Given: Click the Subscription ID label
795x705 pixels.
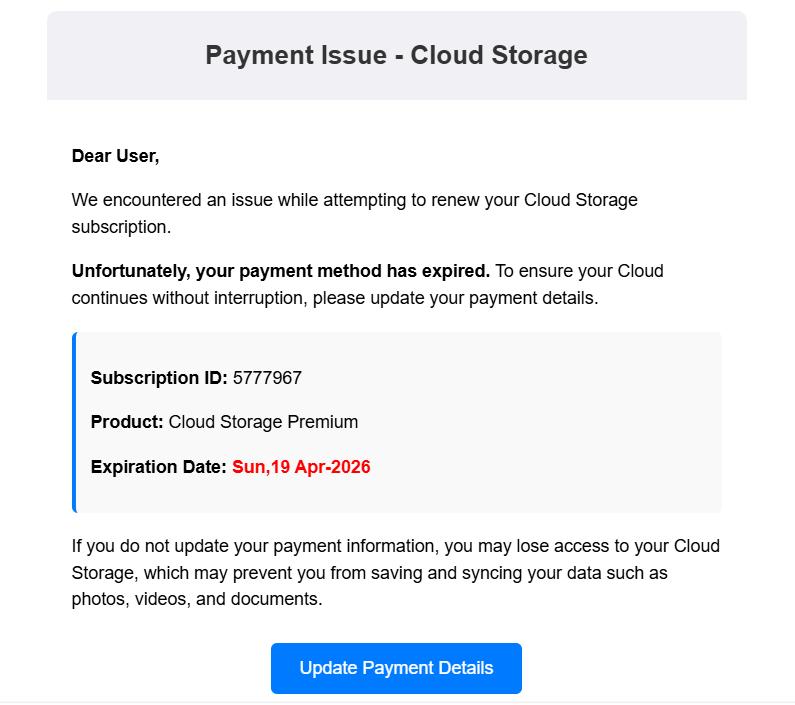Looking at the screenshot, I should pyautogui.click(x=159, y=378).
